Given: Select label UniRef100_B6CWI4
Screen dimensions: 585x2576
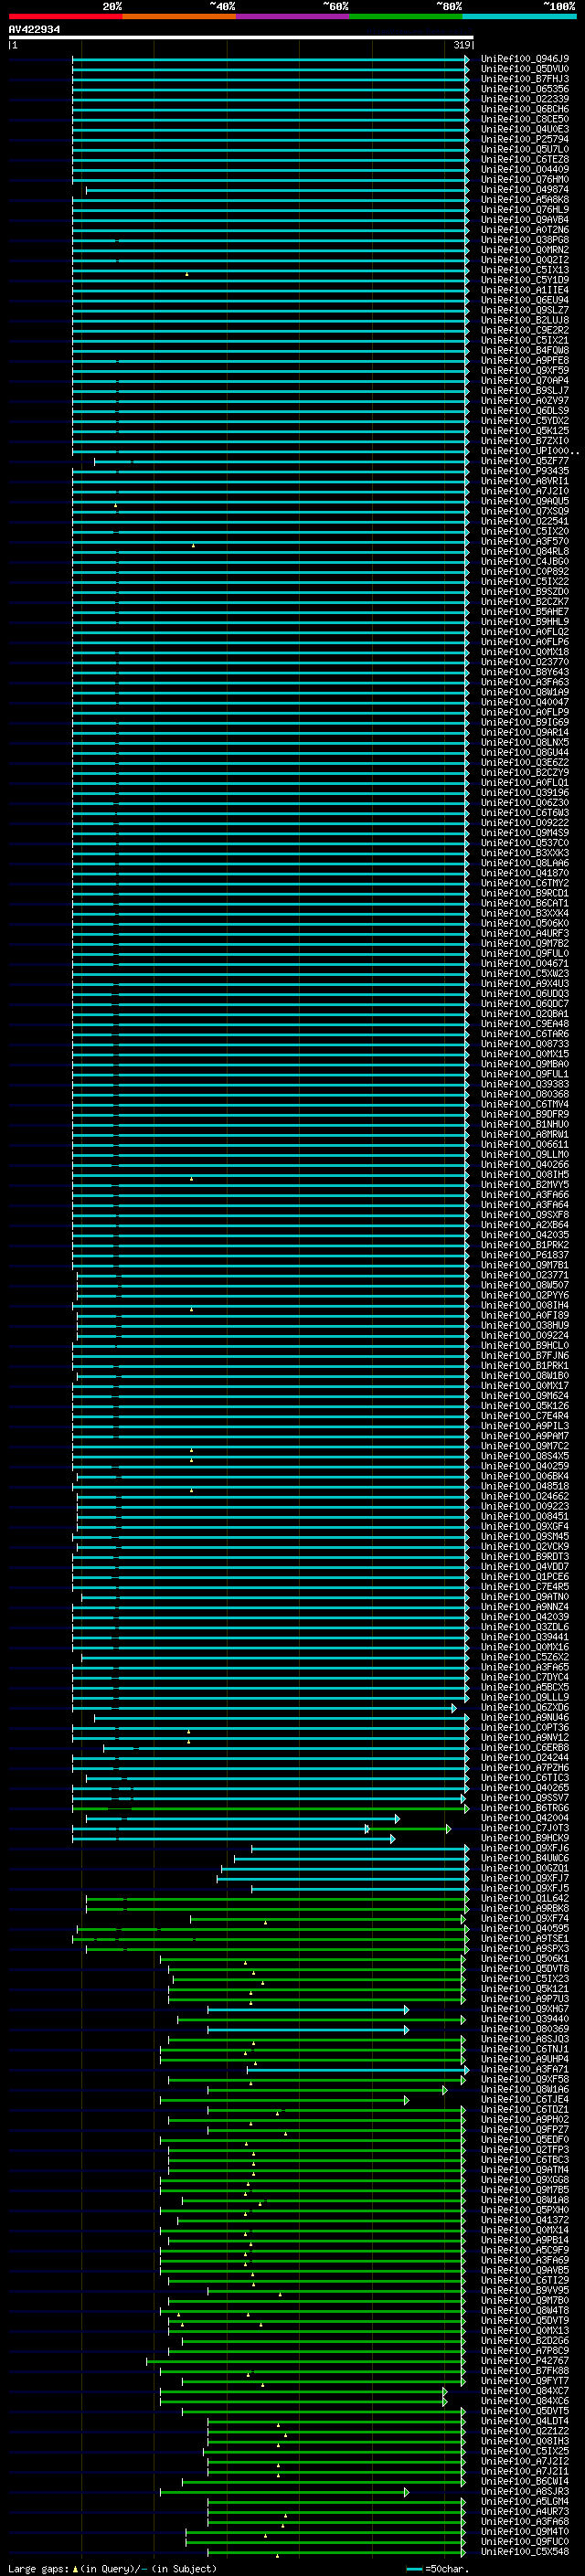Looking at the screenshot, I should pos(525,2481).
